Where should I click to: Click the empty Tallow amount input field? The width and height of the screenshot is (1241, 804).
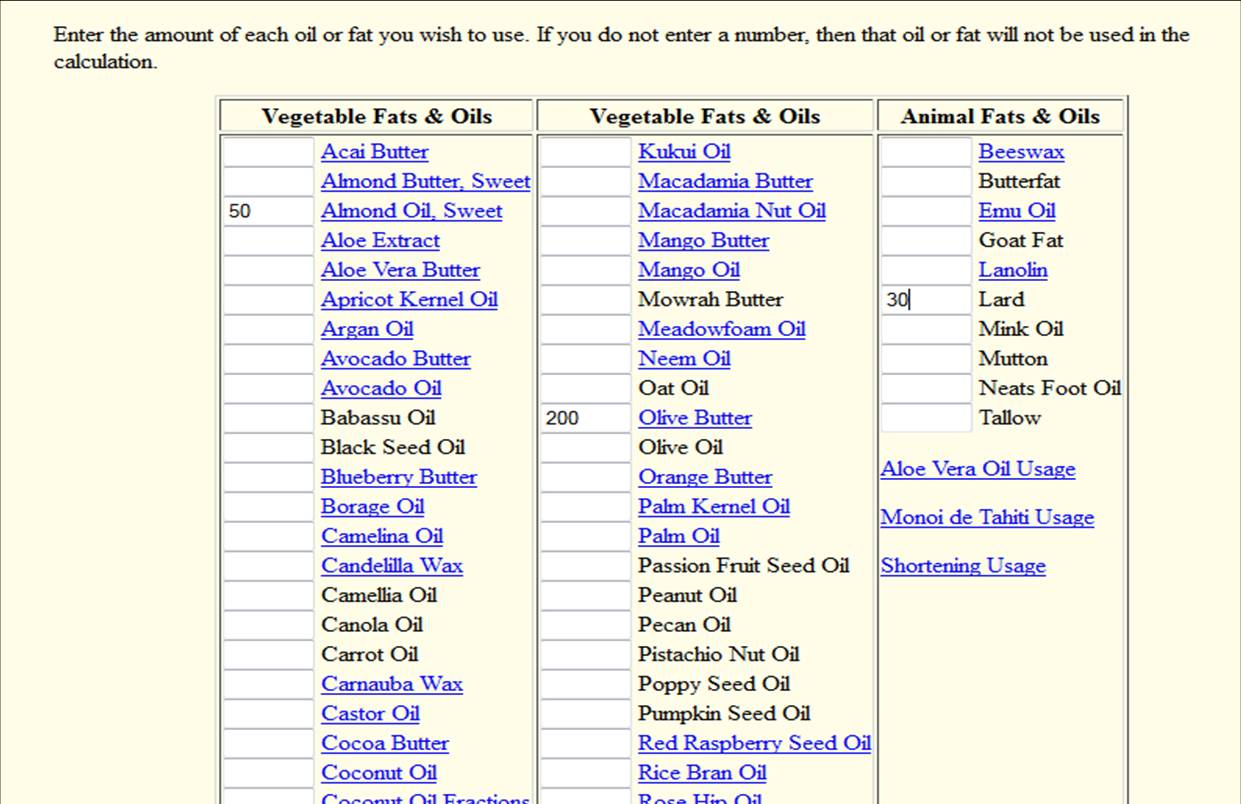[x=924, y=417]
